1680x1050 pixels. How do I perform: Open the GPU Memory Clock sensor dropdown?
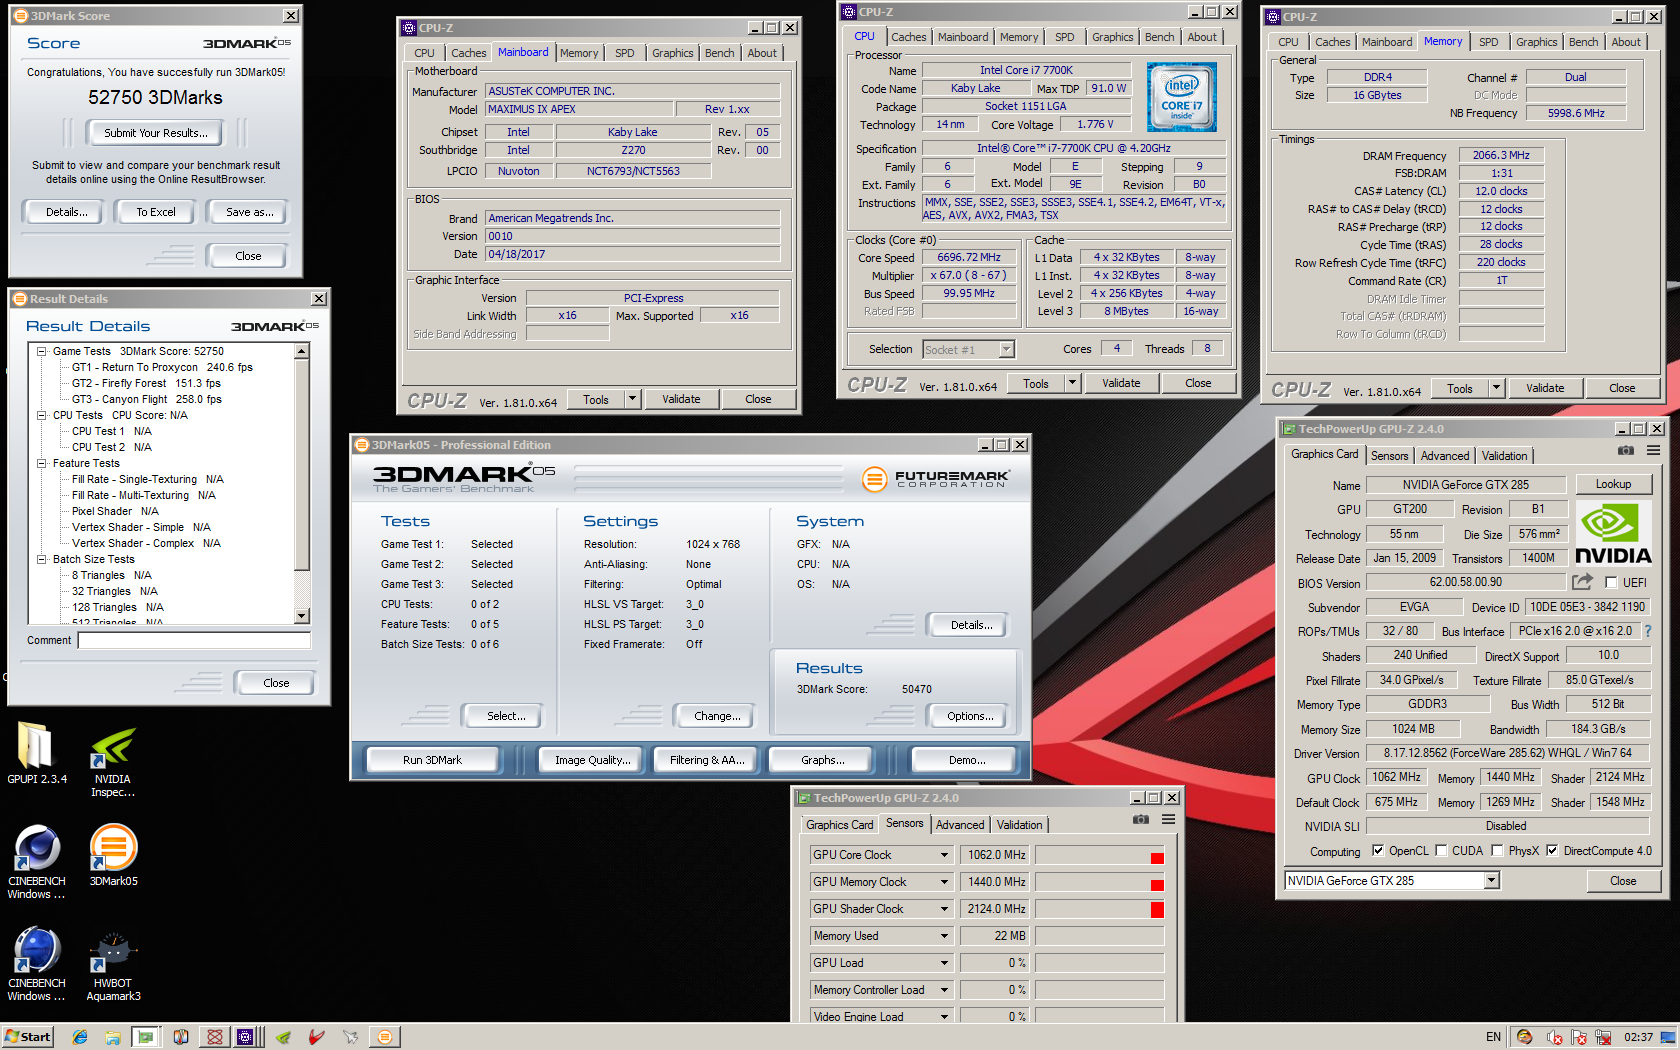(944, 882)
